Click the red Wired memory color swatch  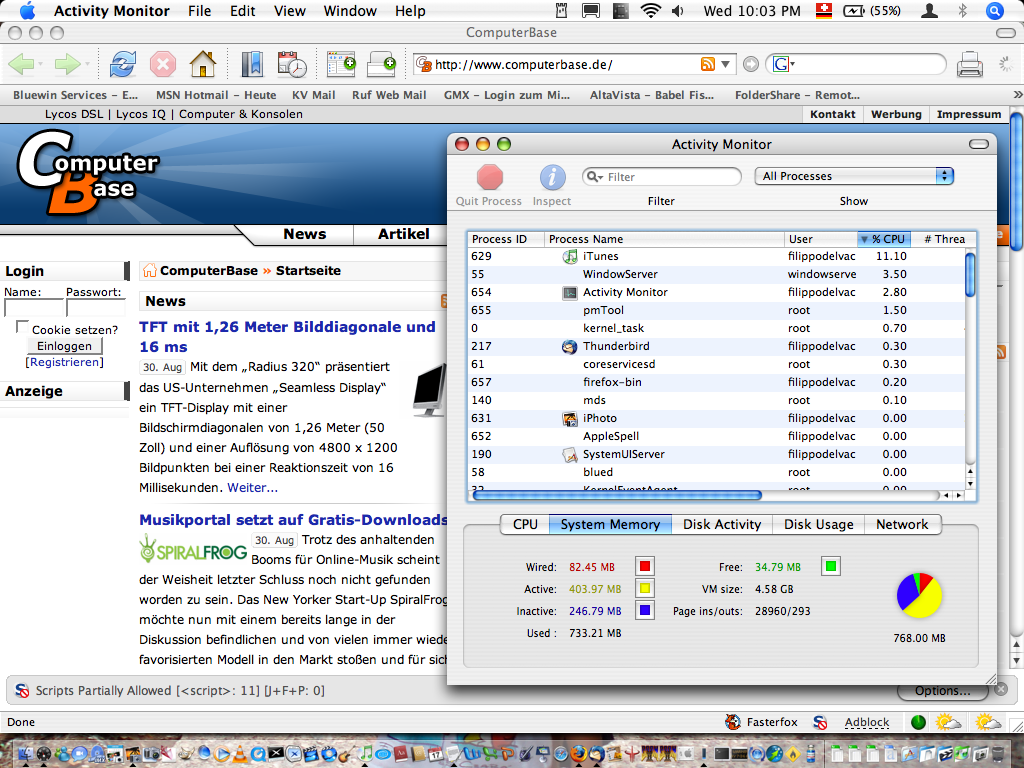coord(645,566)
